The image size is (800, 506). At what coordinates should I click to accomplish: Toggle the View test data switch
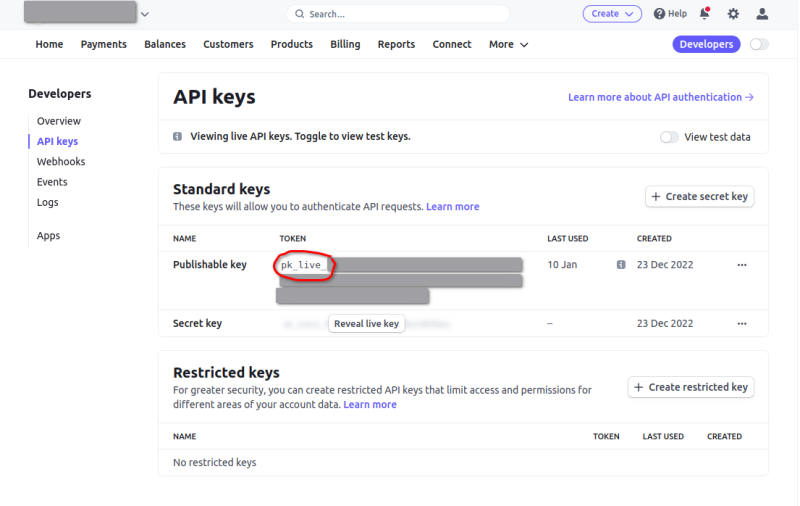(x=669, y=137)
